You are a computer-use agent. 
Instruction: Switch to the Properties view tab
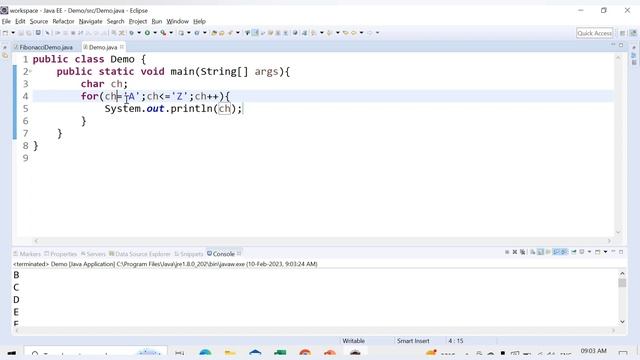tap(60, 254)
